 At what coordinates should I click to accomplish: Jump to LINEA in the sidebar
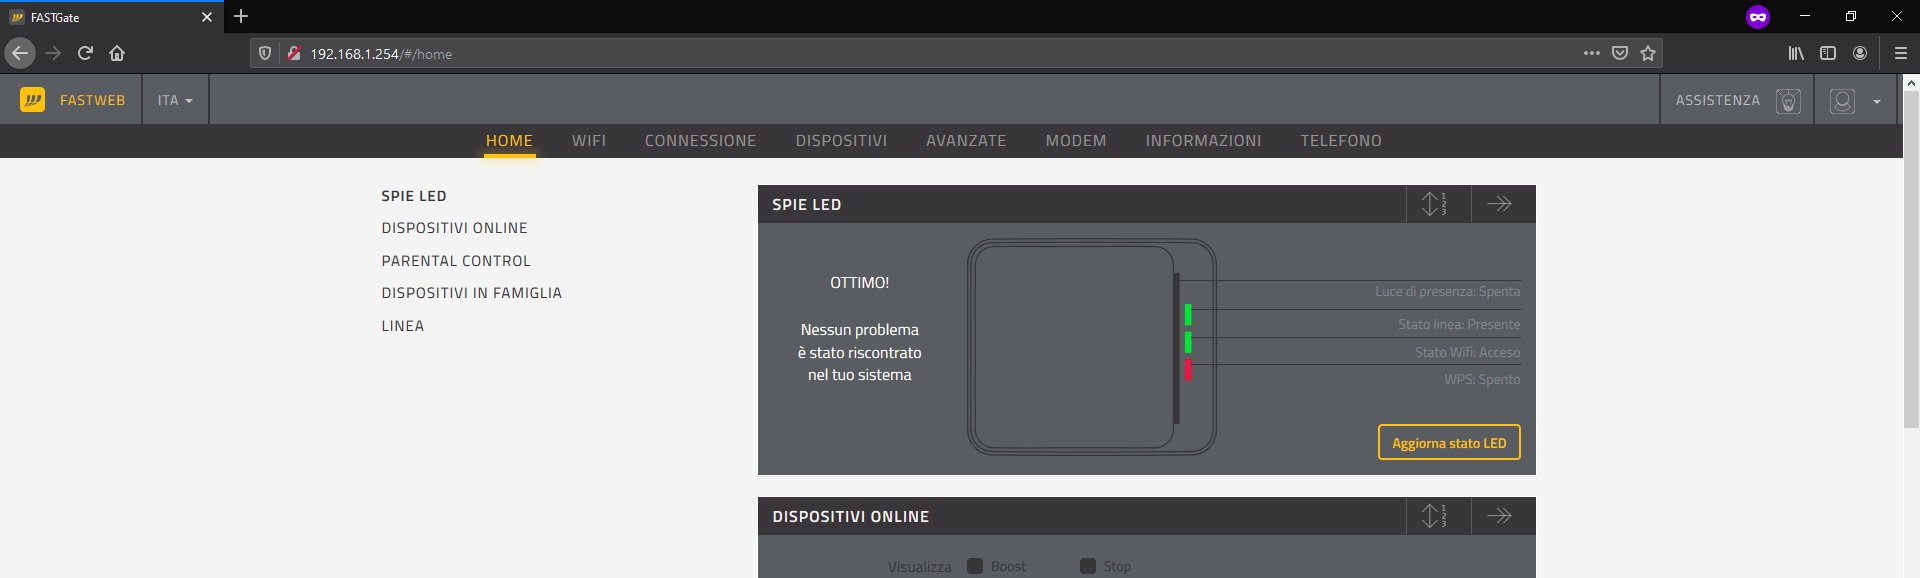(402, 326)
